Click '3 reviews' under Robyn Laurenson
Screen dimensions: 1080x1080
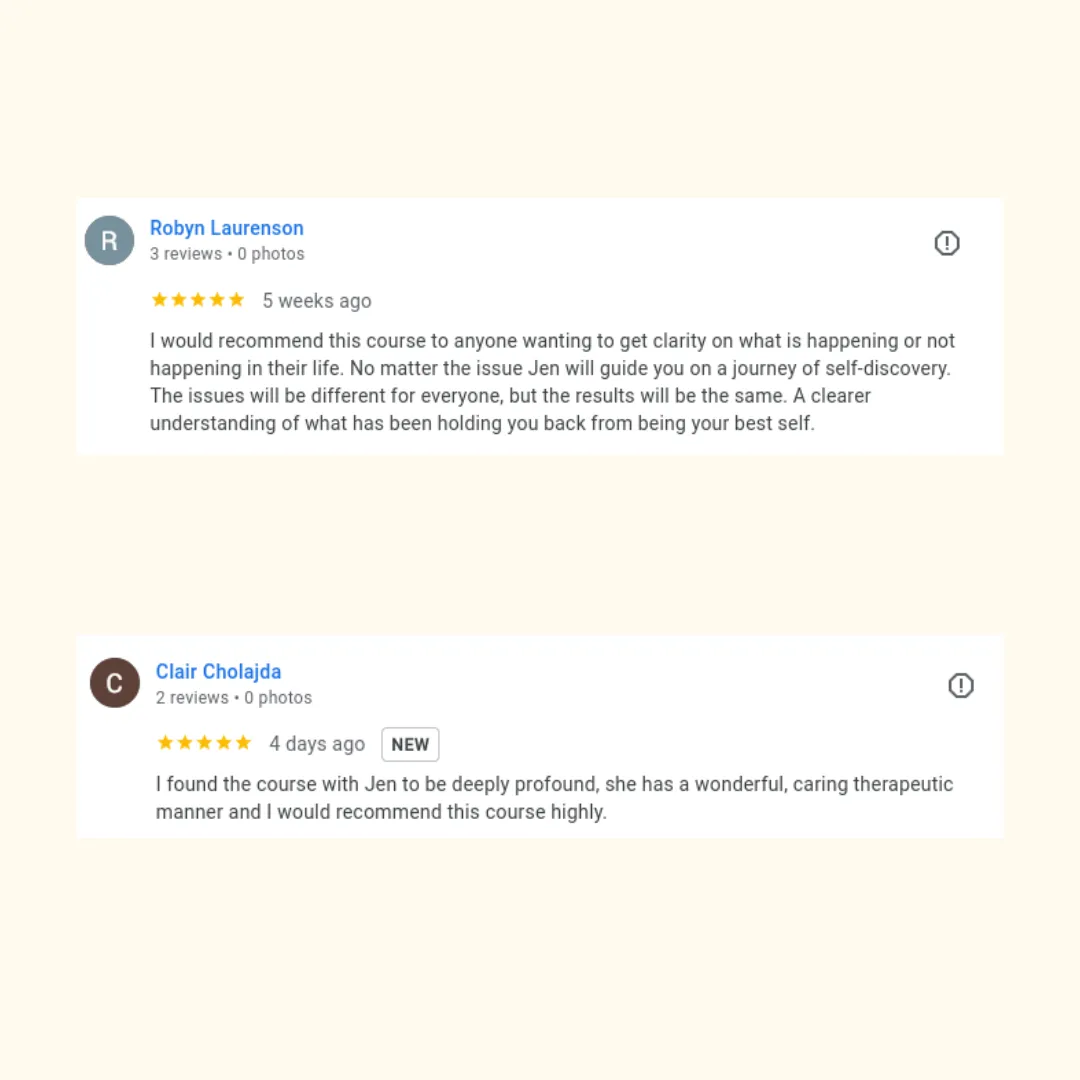pyautogui.click(x=185, y=254)
